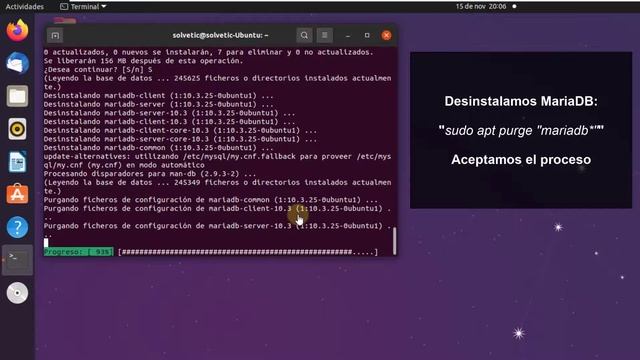Click "Purgando ficheros de configuración de mariadb-common" line

pos(211,200)
